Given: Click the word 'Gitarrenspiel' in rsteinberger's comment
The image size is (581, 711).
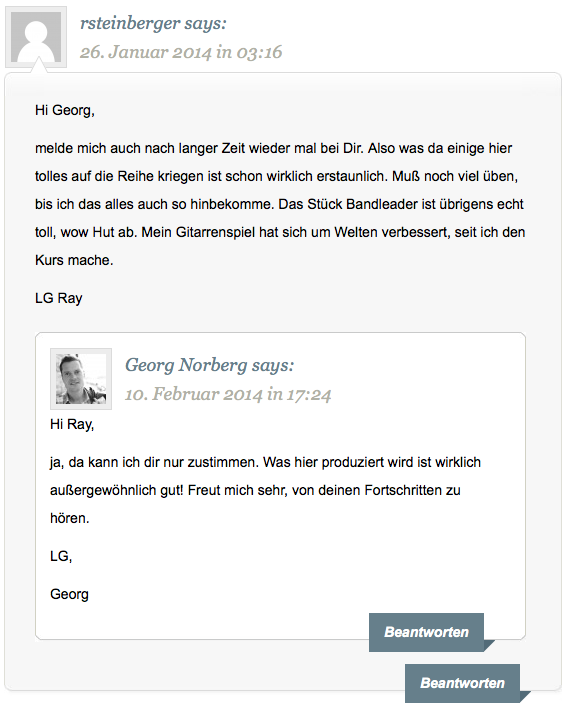Looking at the screenshot, I should (215, 232).
